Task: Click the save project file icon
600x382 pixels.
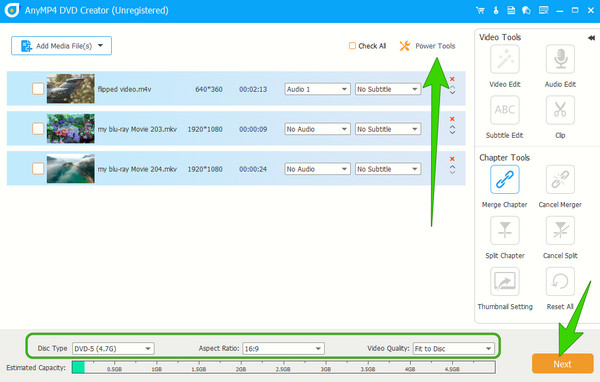Action: (511, 10)
